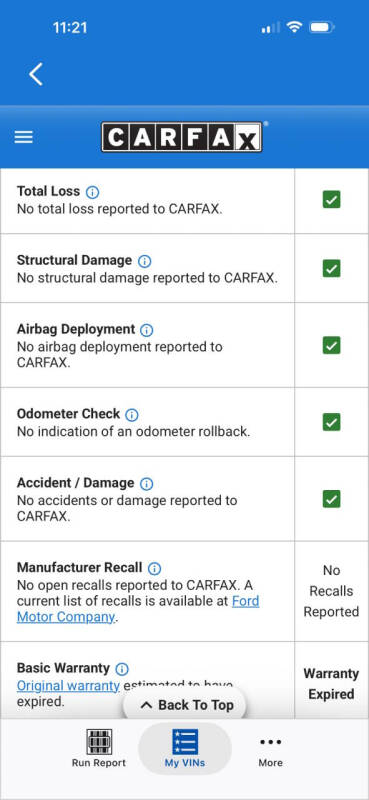The image size is (369, 800).
Task: Click the Total Loss green checkmark
Action: point(332,199)
